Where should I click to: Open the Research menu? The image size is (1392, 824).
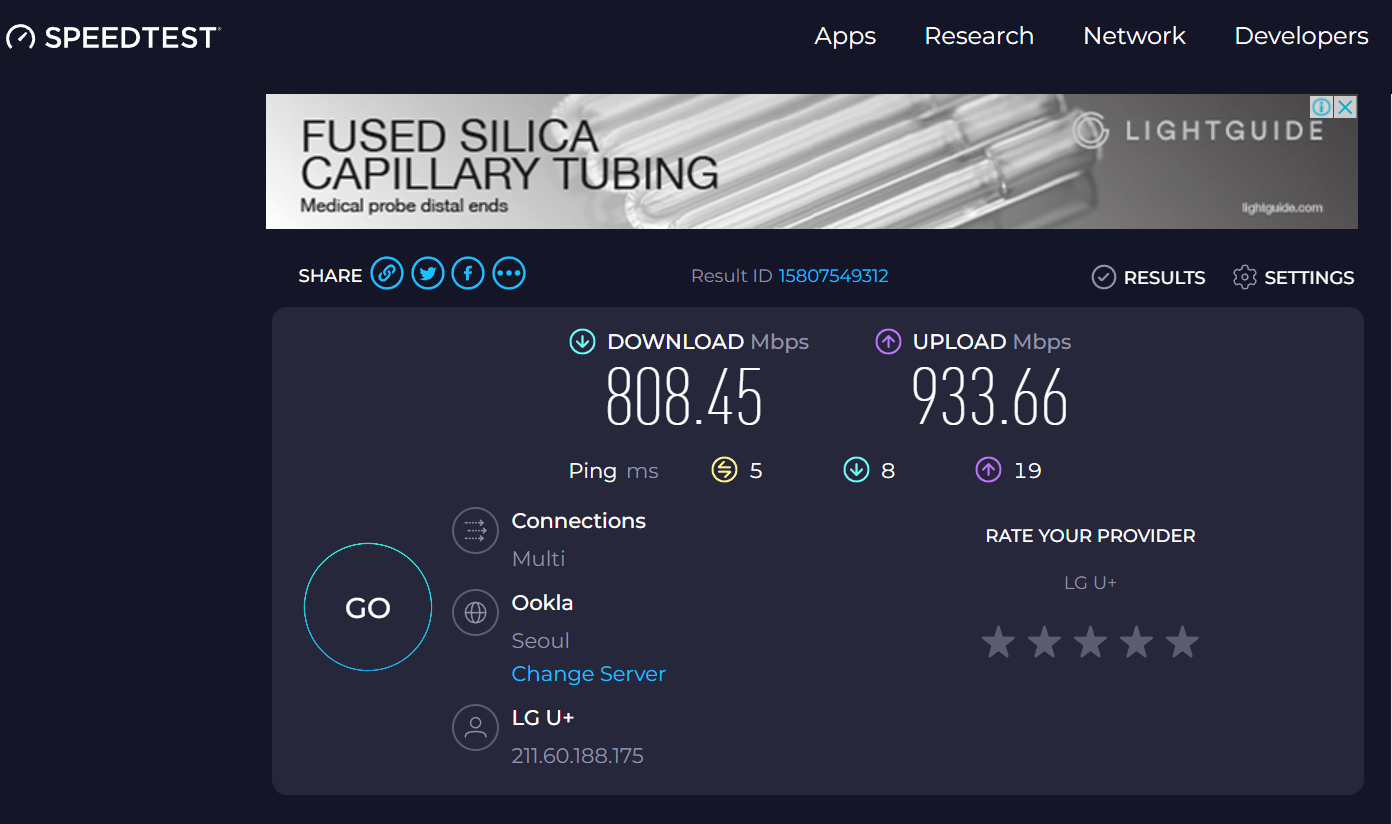tap(979, 36)
